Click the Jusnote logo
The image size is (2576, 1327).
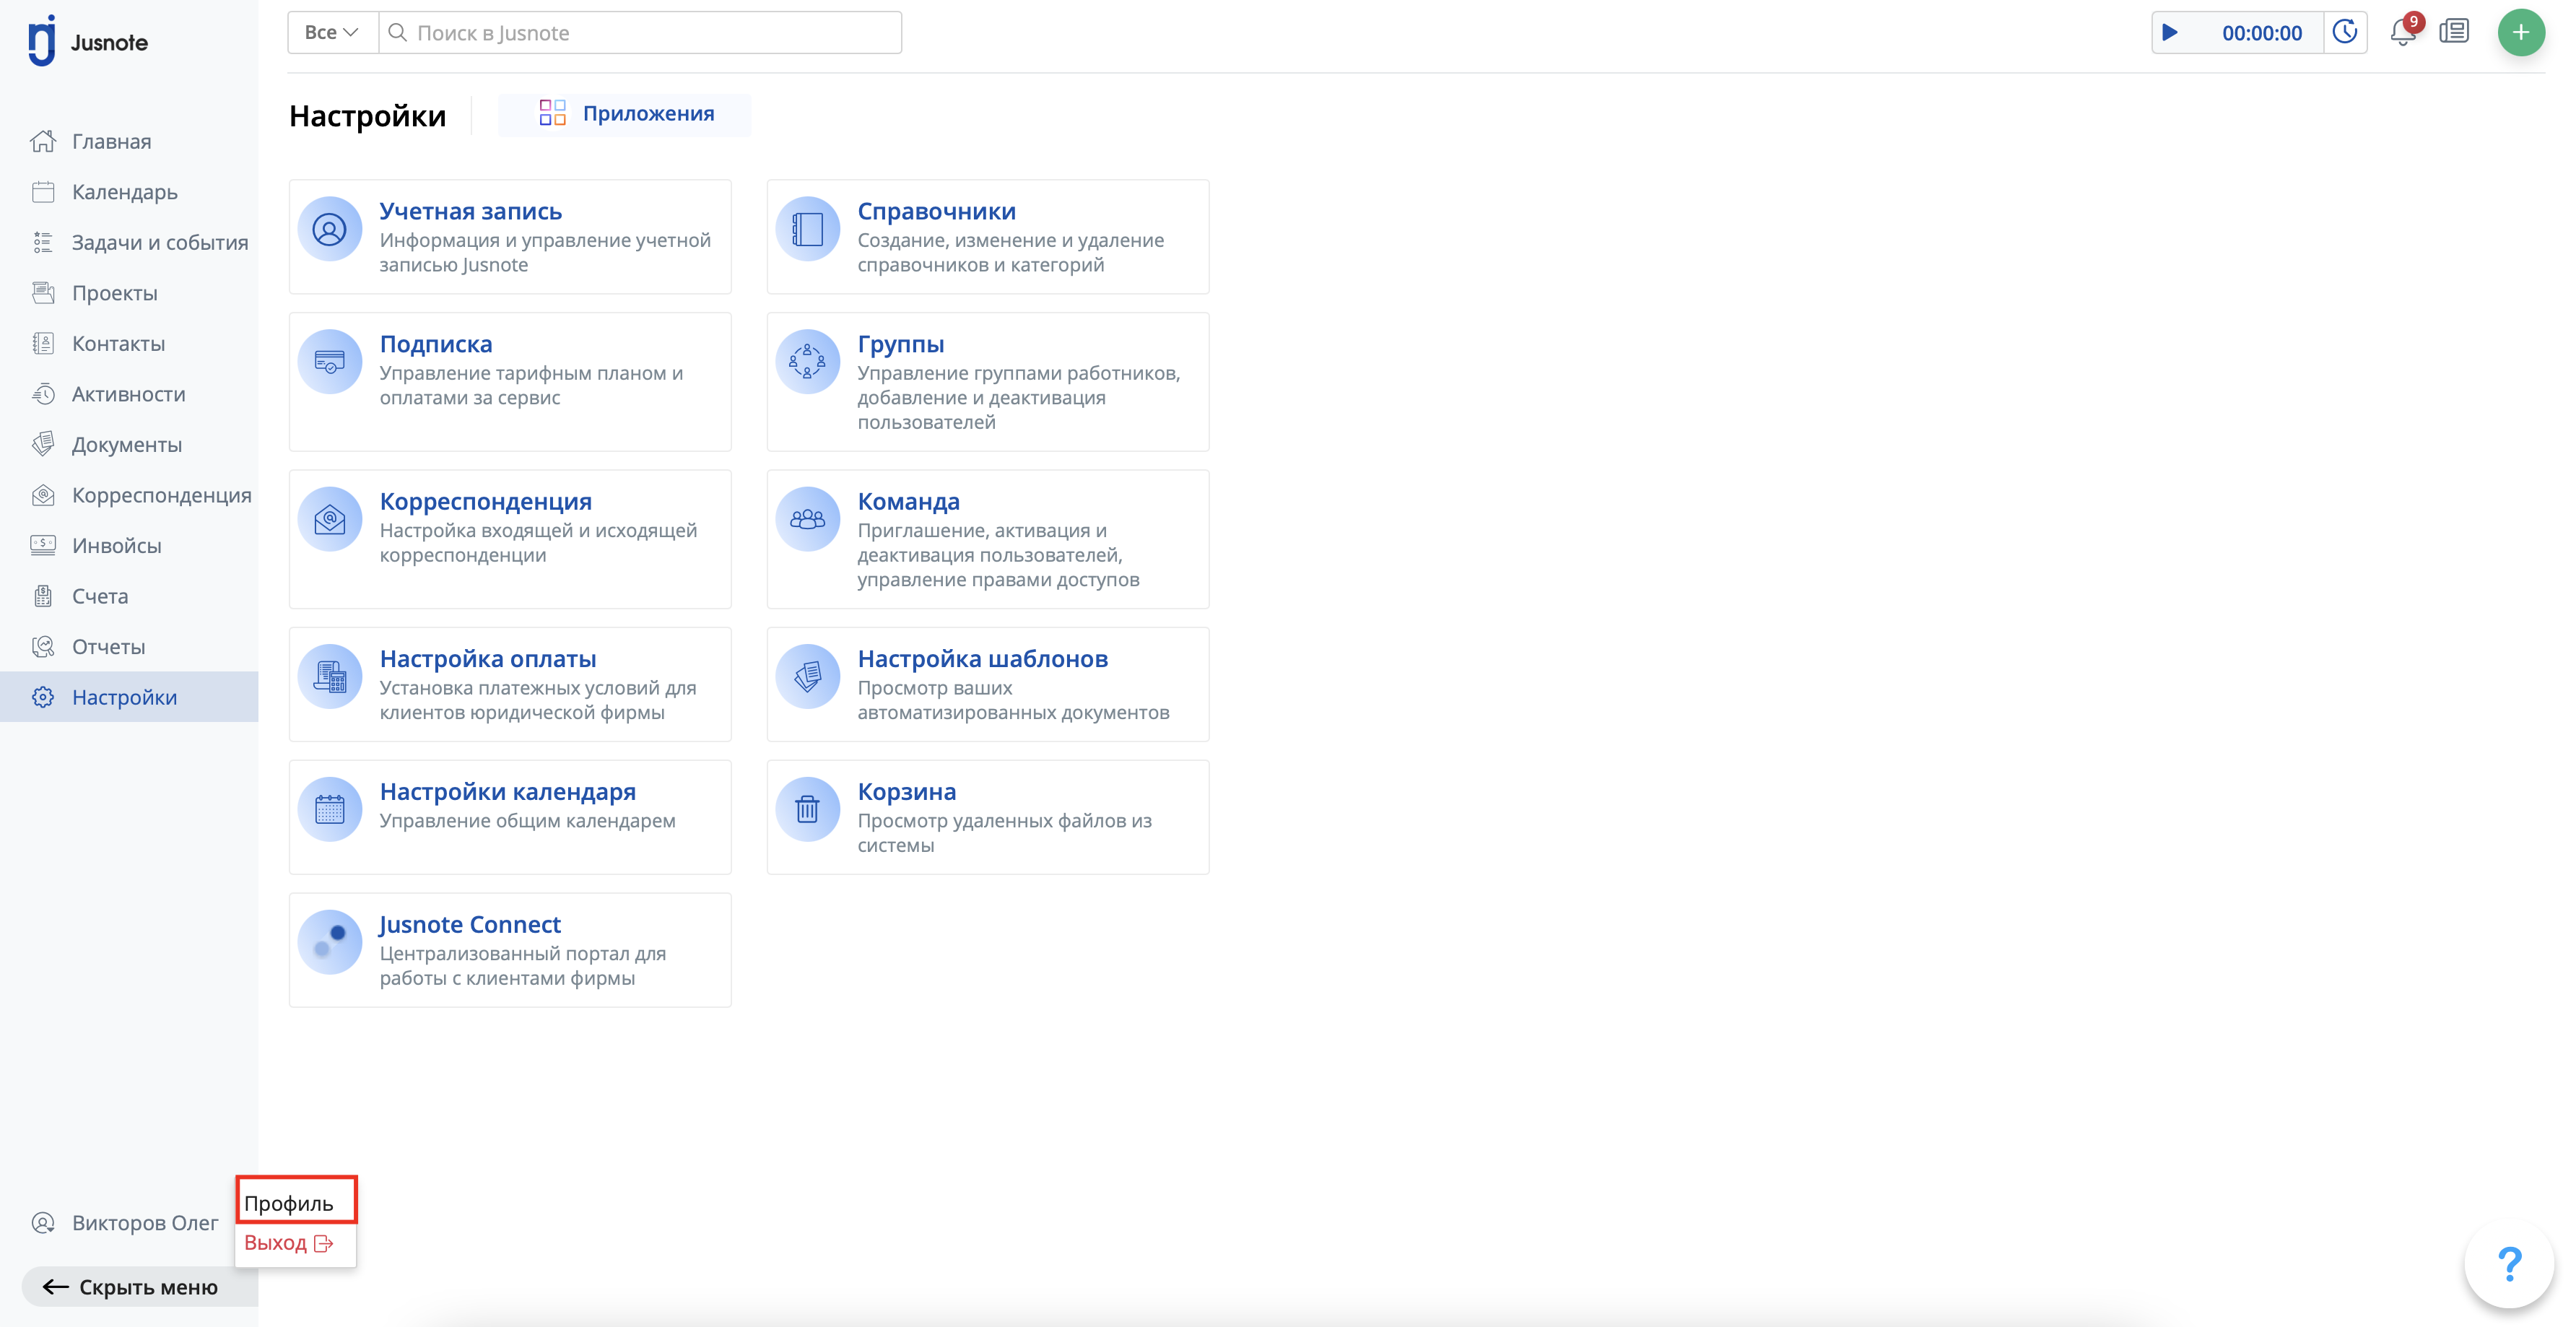tap(88, 41)
